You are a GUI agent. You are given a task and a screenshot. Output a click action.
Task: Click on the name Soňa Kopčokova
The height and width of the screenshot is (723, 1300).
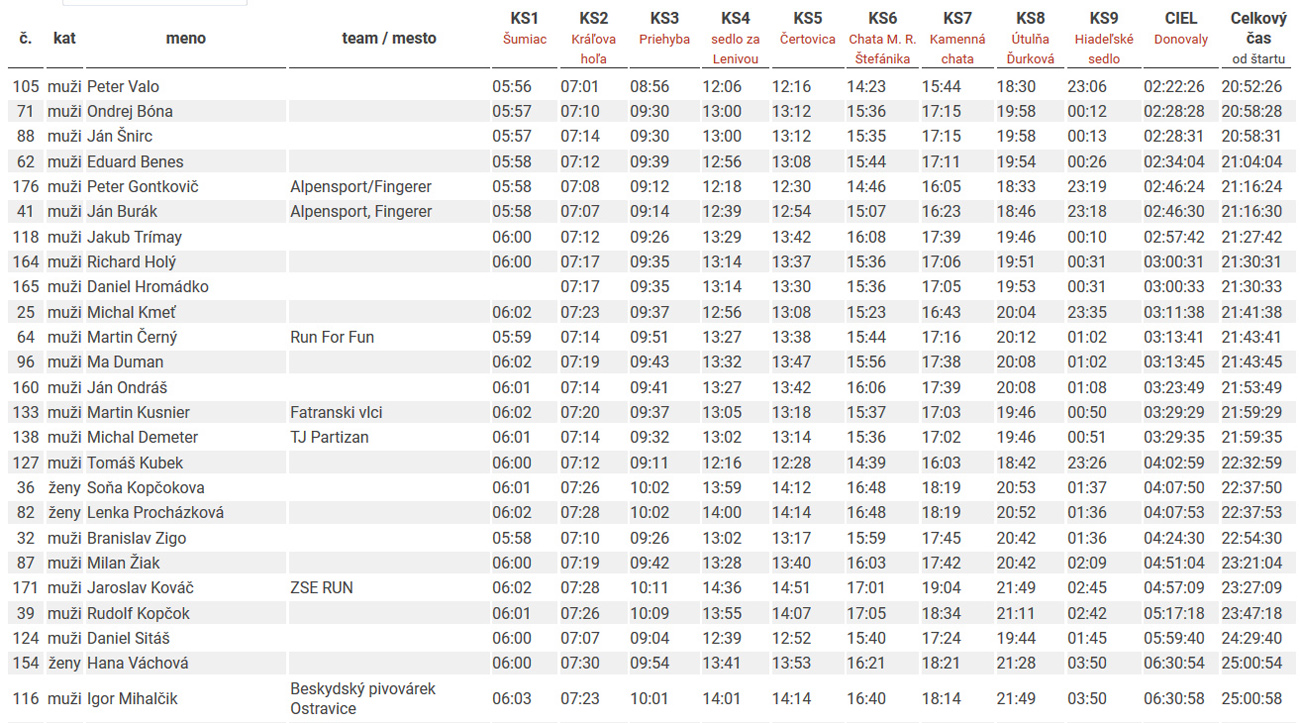(146, 488)
